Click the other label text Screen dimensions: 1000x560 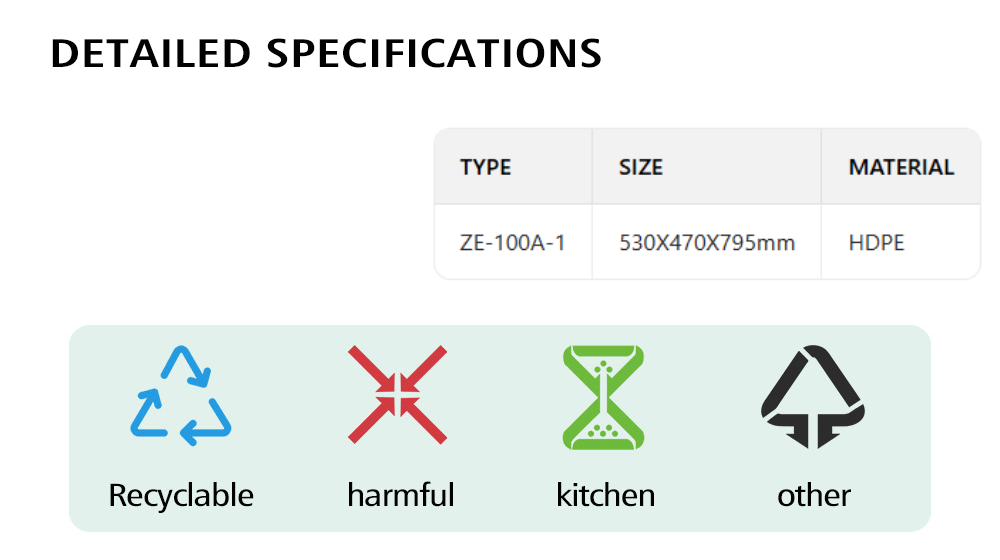(814, 495)
